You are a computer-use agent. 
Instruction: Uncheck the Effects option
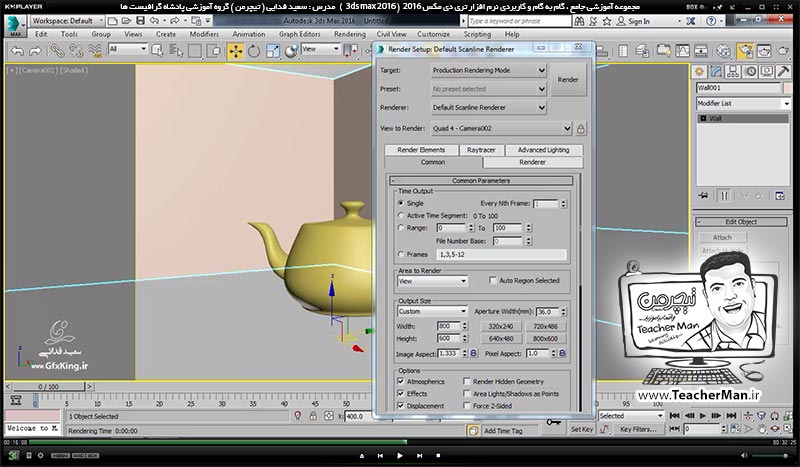401,394
